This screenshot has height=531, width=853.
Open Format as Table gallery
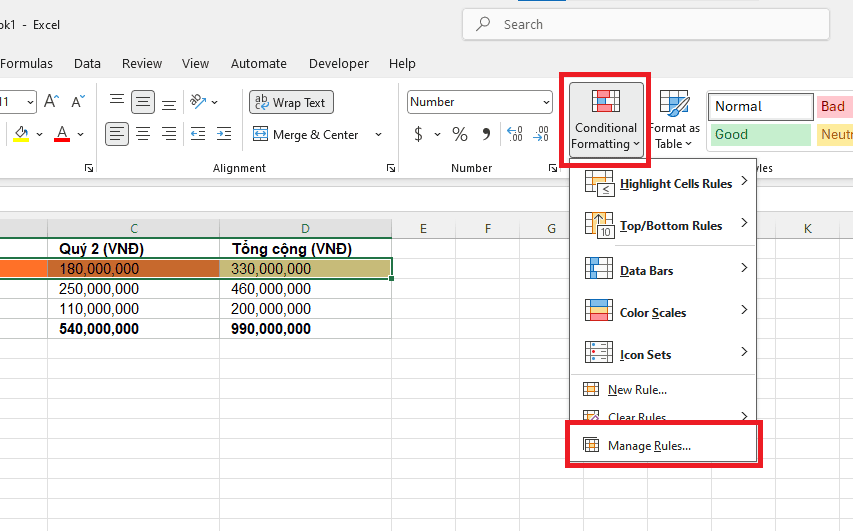(x=675, y=120)
